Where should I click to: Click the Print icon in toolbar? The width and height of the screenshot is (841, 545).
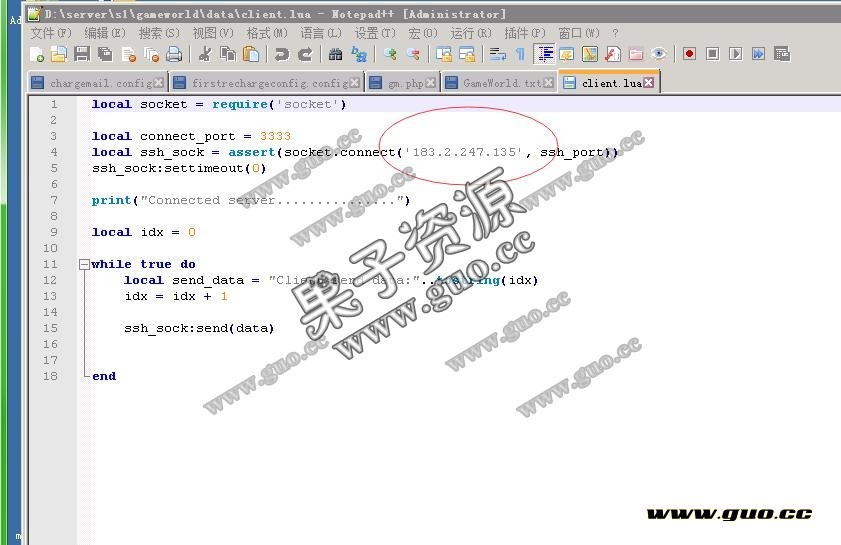(174, 54)
